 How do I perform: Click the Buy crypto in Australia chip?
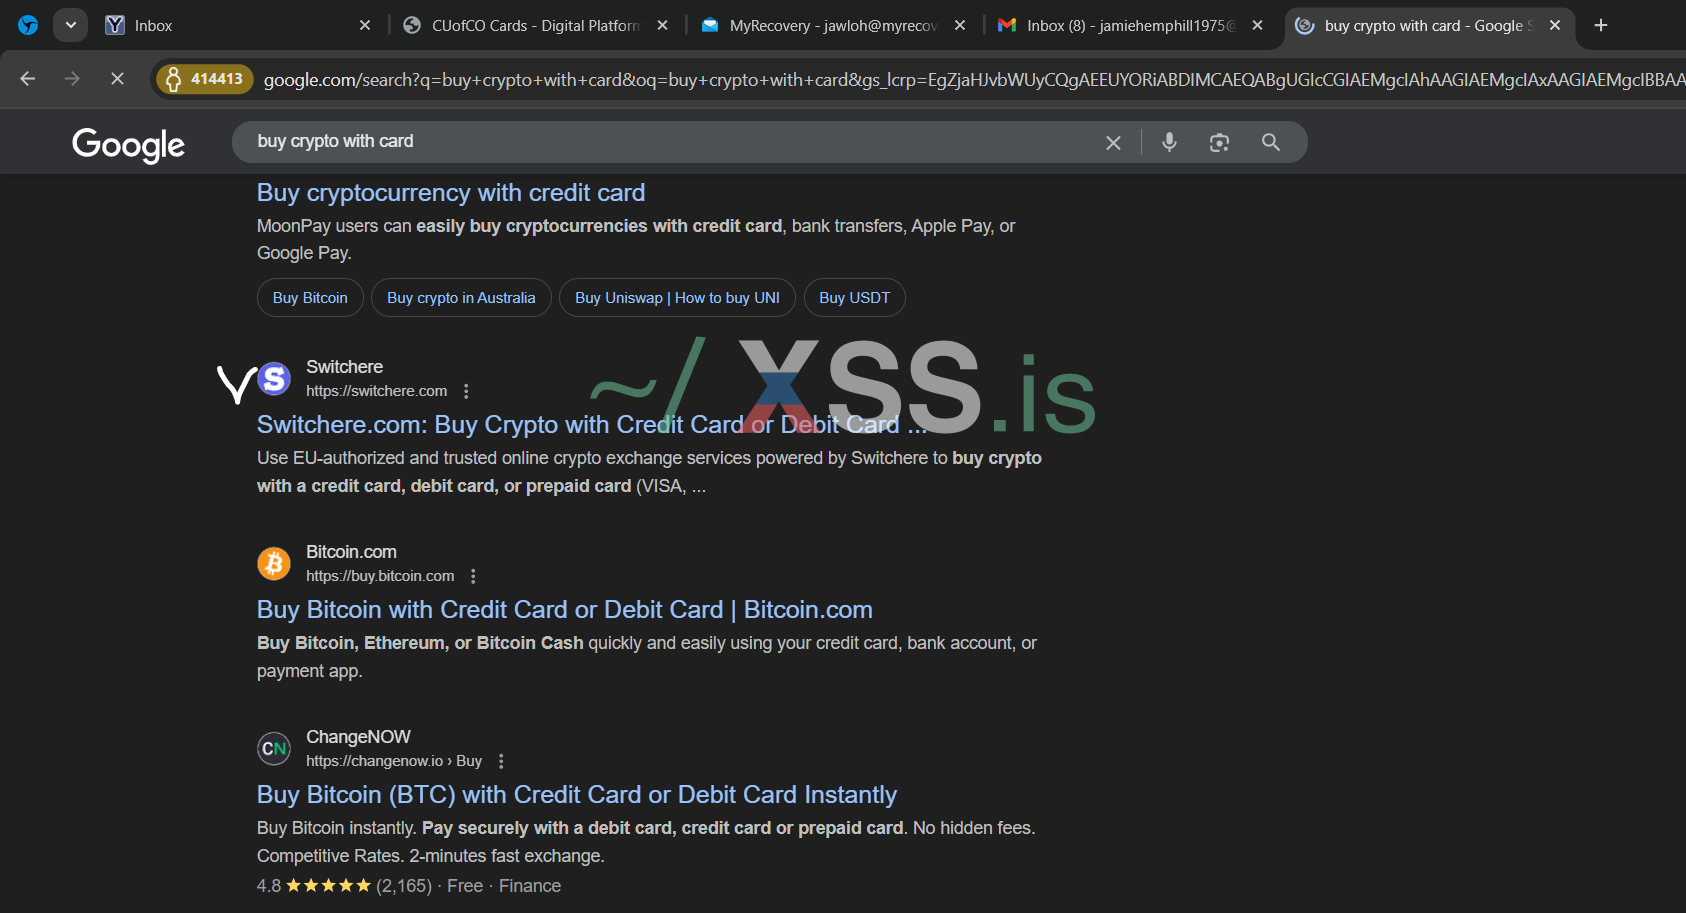tap(461, 298)
